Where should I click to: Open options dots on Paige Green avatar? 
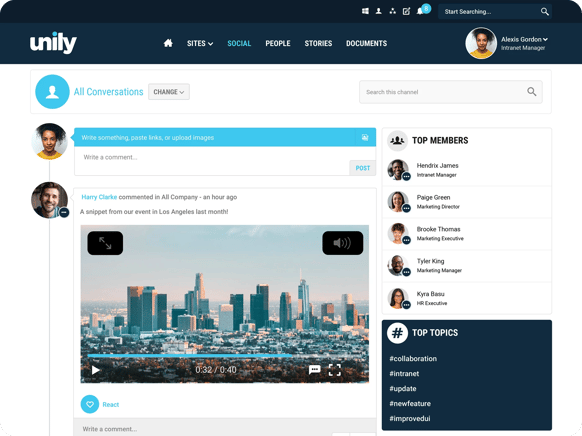(x=406, y=209)
